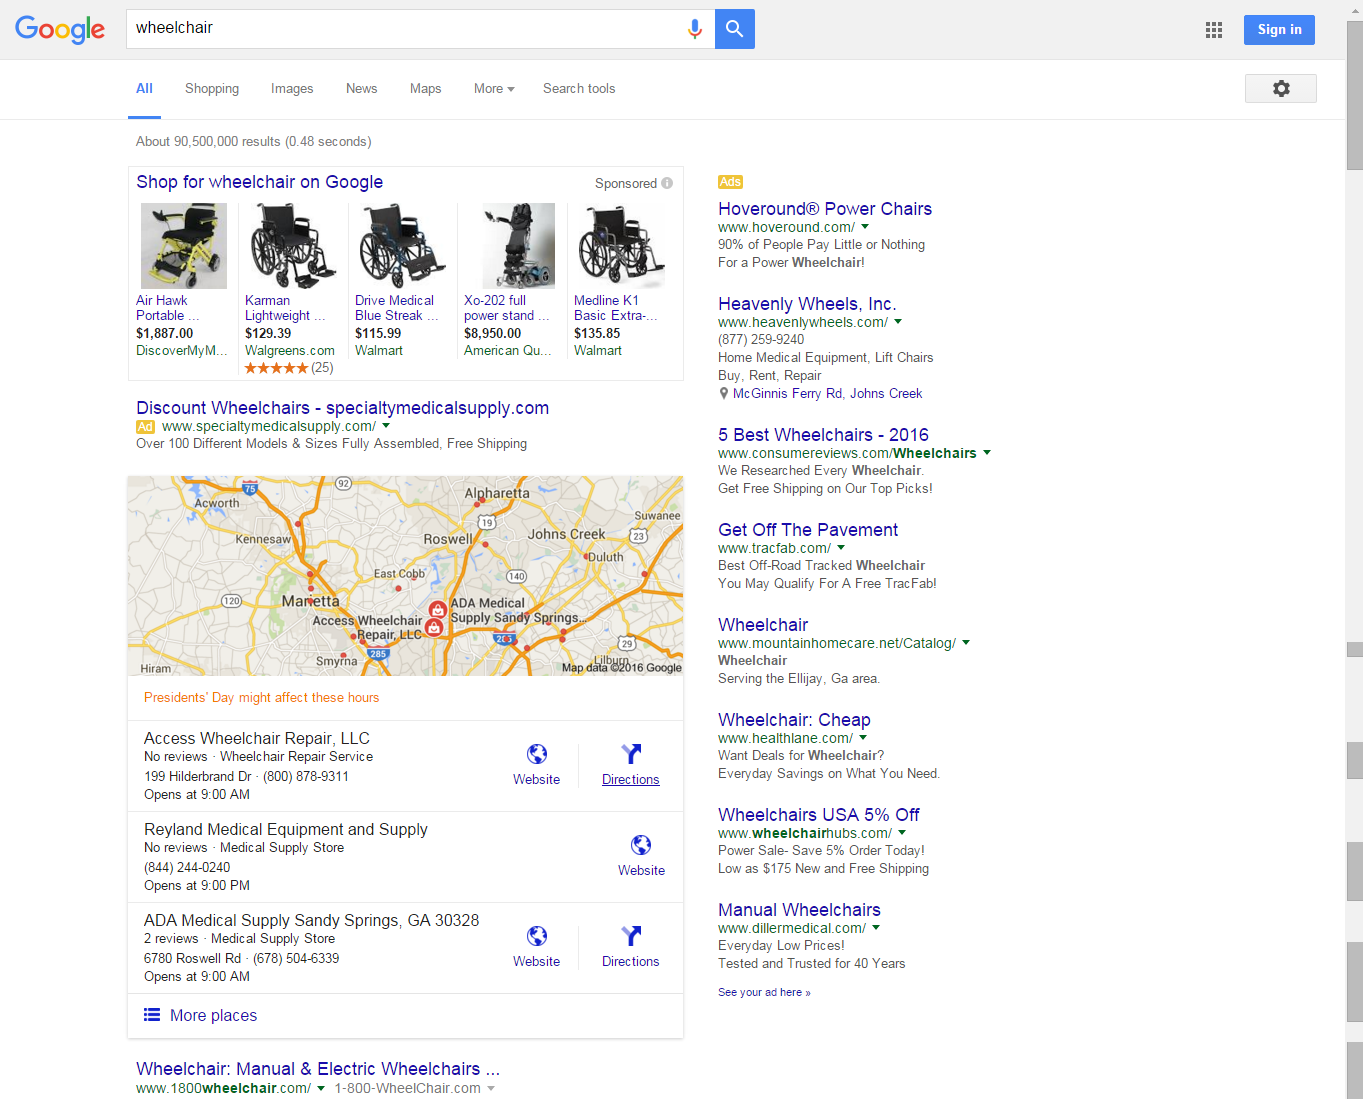Expand arrow next to 1-800-WheelChair.com
Image resolution: width=1363 pixels, height=1099 pixels.
pos(491,1089)
